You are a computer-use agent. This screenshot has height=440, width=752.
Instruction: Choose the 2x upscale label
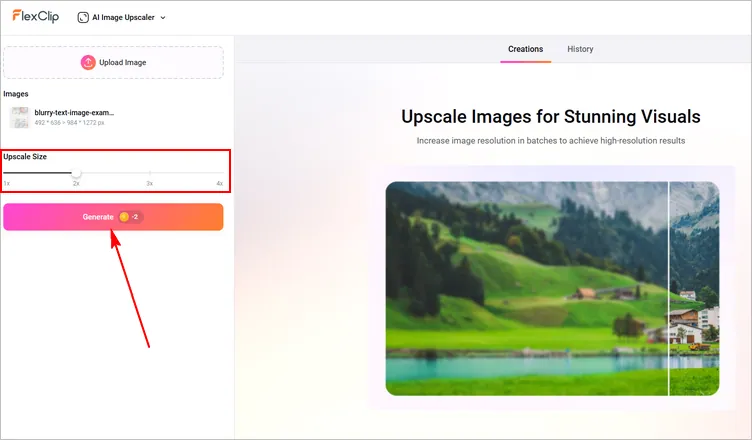(76, 183)
